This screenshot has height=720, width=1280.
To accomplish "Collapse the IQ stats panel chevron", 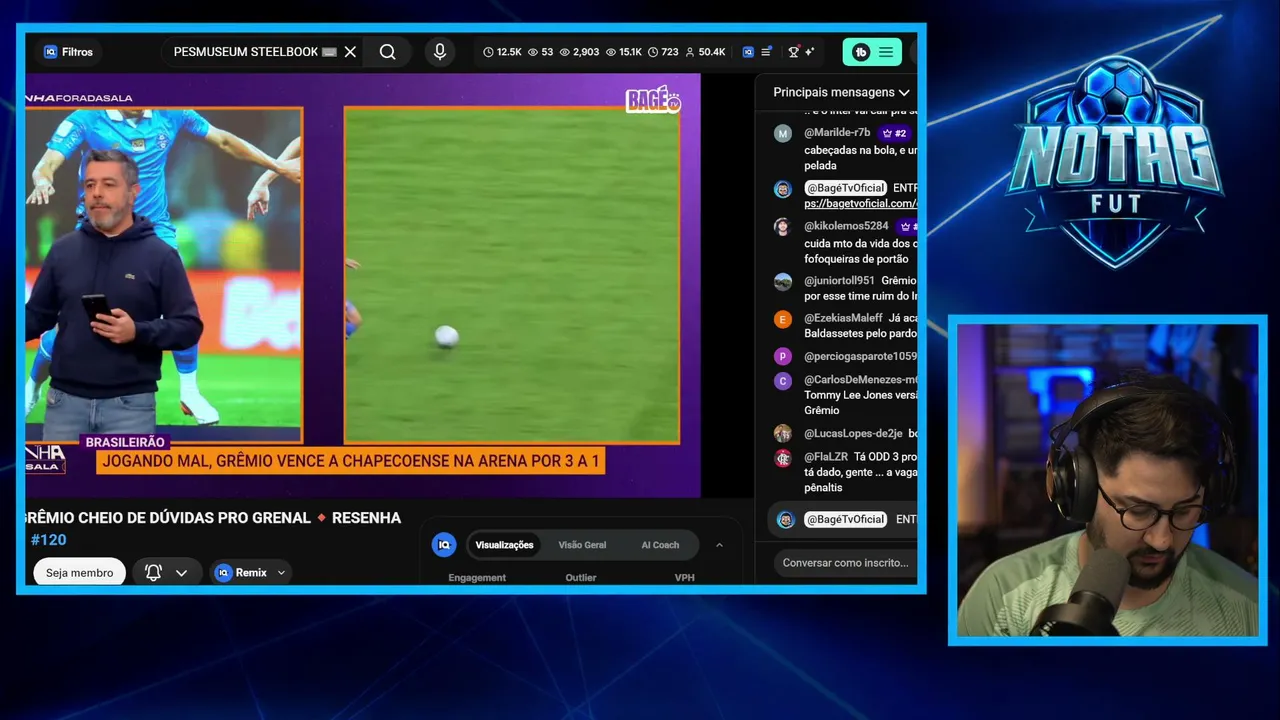I will pyautogui.click(x=719, y=545).
